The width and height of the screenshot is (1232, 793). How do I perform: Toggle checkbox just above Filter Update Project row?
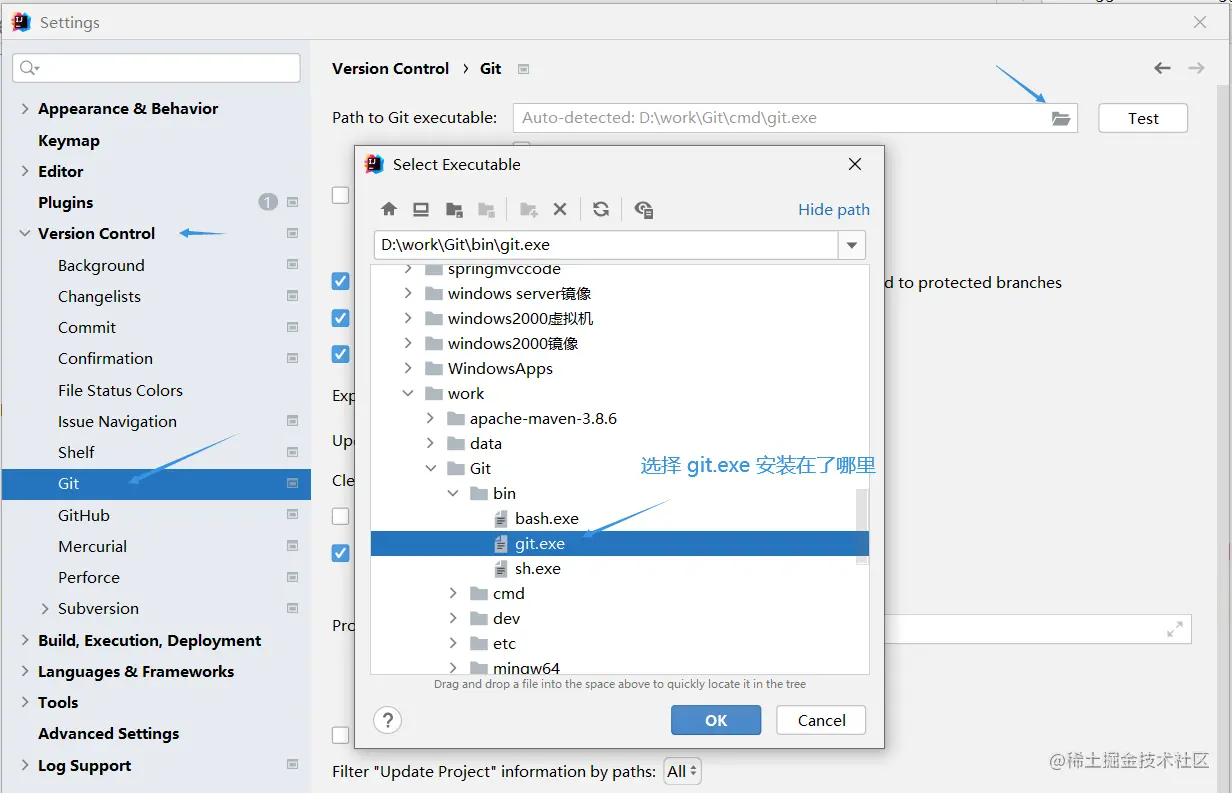click(x=341, y=735)
